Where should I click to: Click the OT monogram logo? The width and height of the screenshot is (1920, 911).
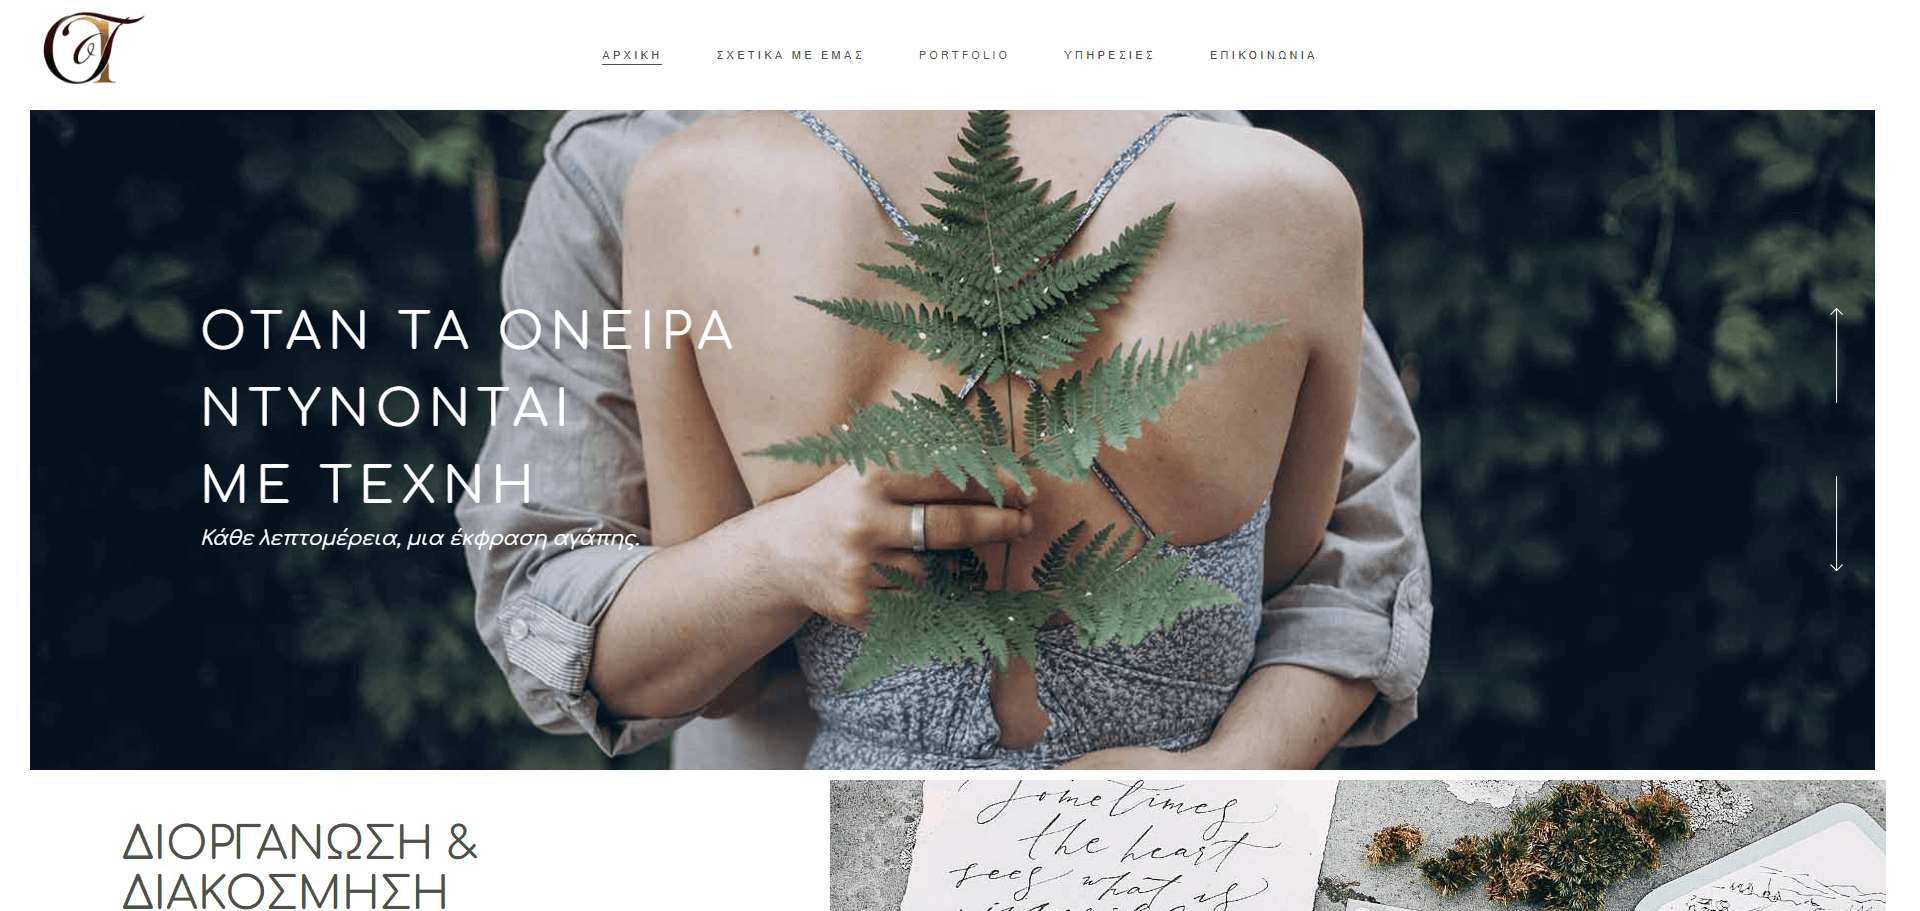93,49
